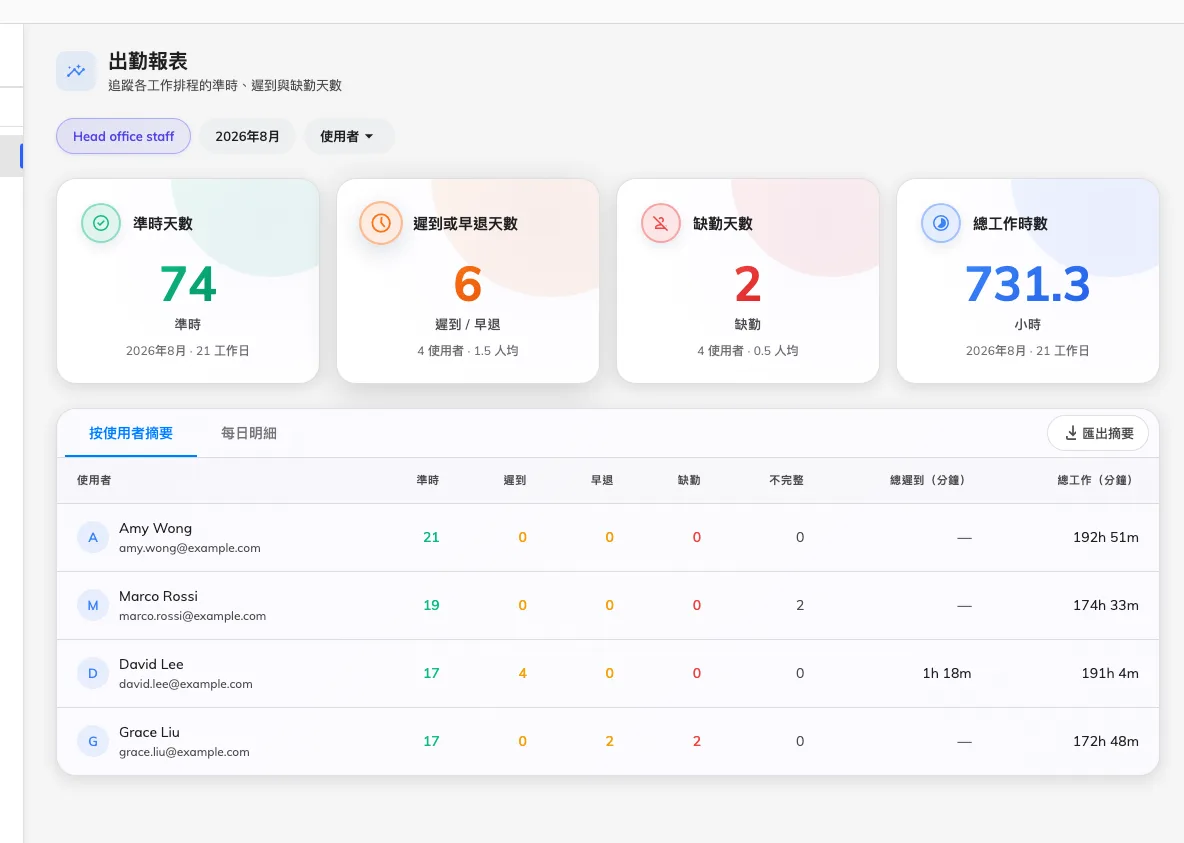Screen dimensions: 1184x843
Task: Click david.lee@example.com email
Action: [186, 684]
